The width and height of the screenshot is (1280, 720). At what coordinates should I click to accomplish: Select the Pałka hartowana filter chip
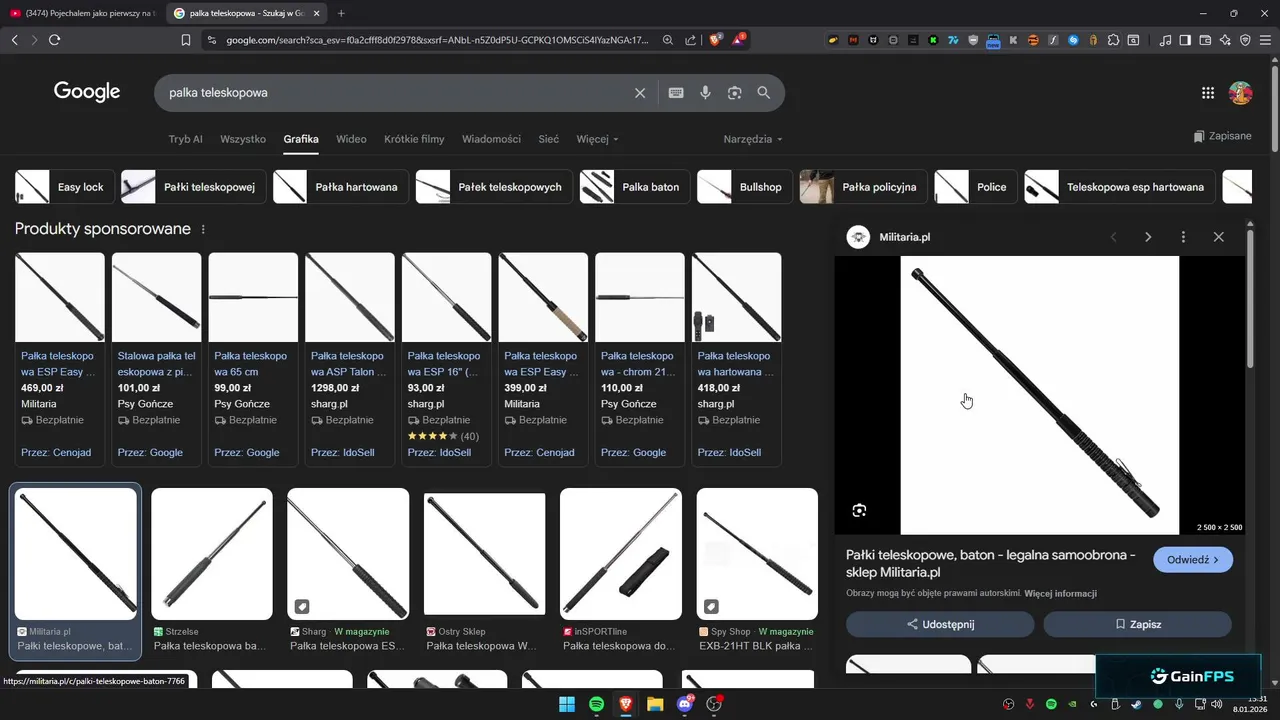[341, 187]
